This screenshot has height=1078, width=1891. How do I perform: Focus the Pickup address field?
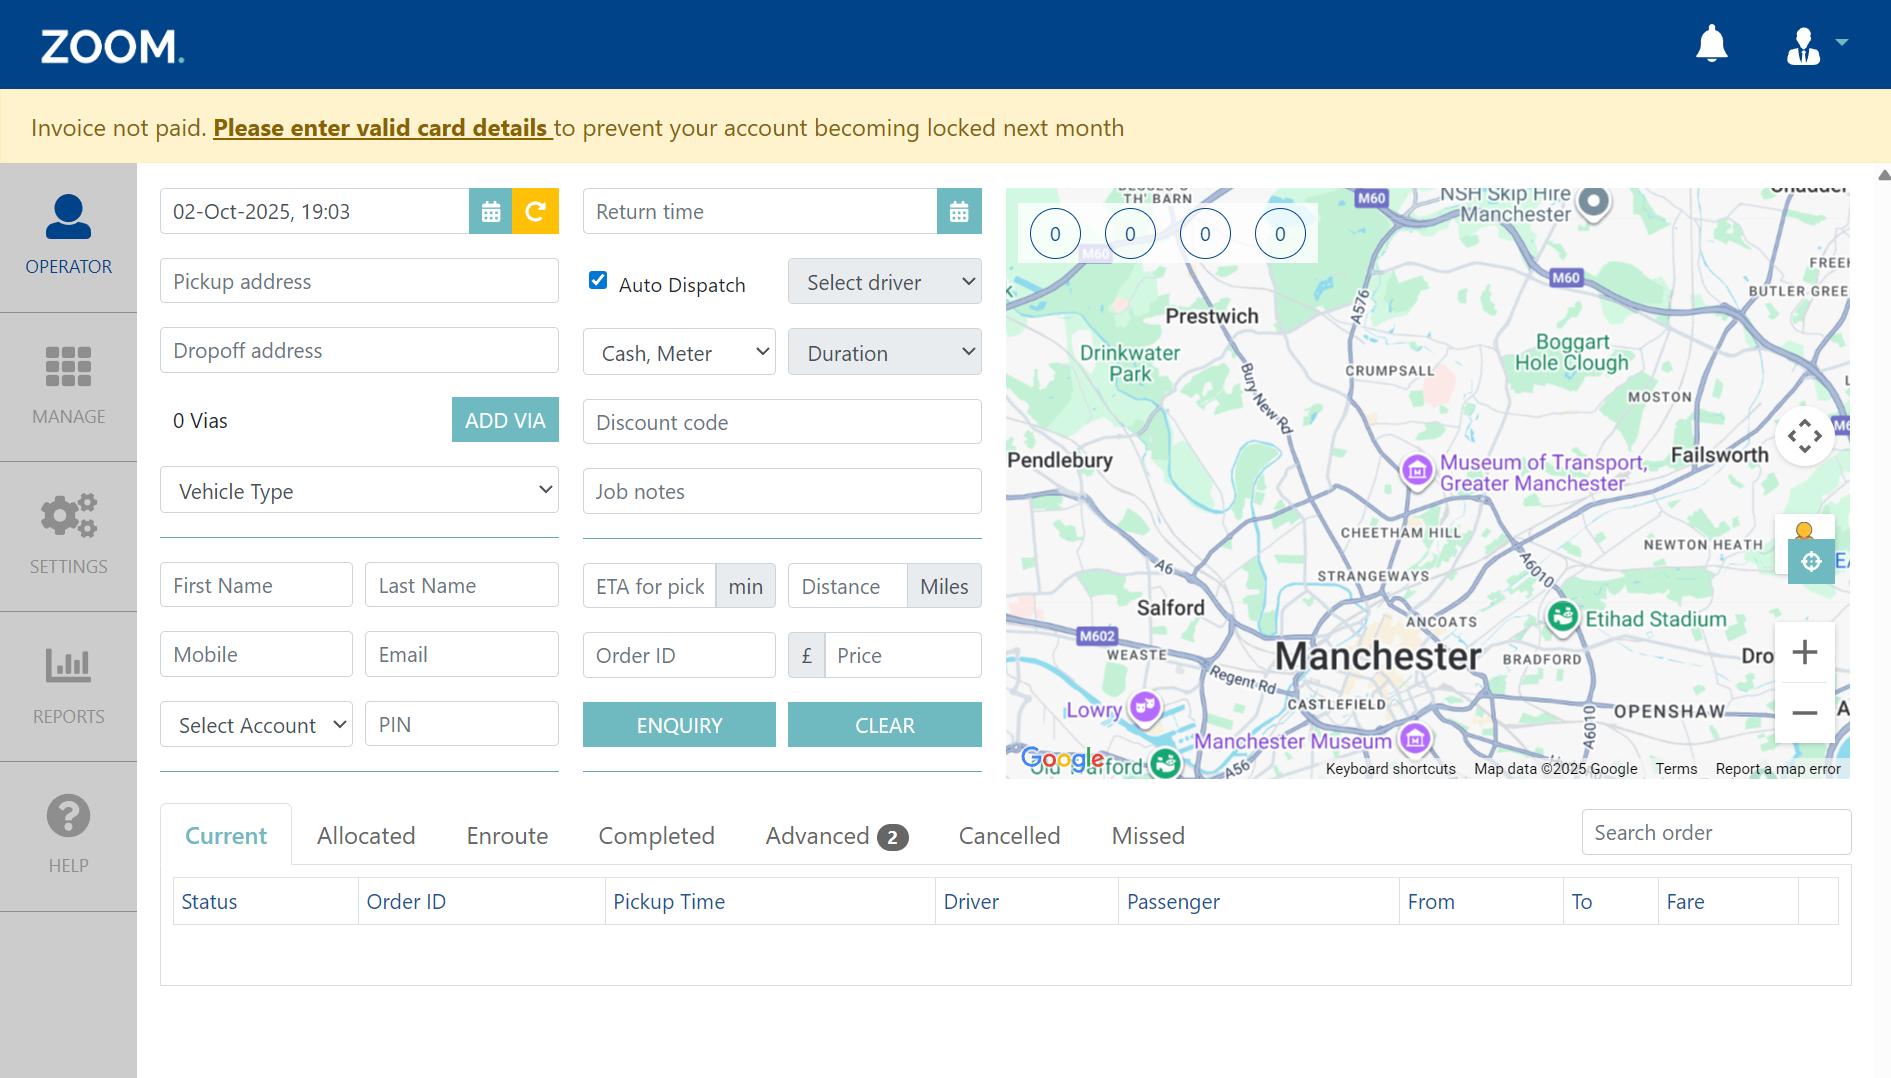[x=359, y=281]
